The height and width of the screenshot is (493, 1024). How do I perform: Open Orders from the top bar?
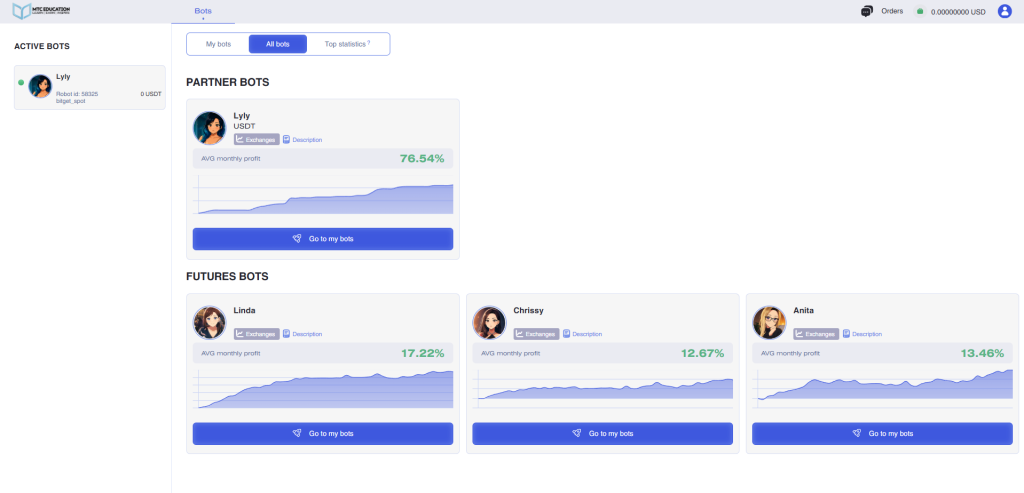point(892,11)
